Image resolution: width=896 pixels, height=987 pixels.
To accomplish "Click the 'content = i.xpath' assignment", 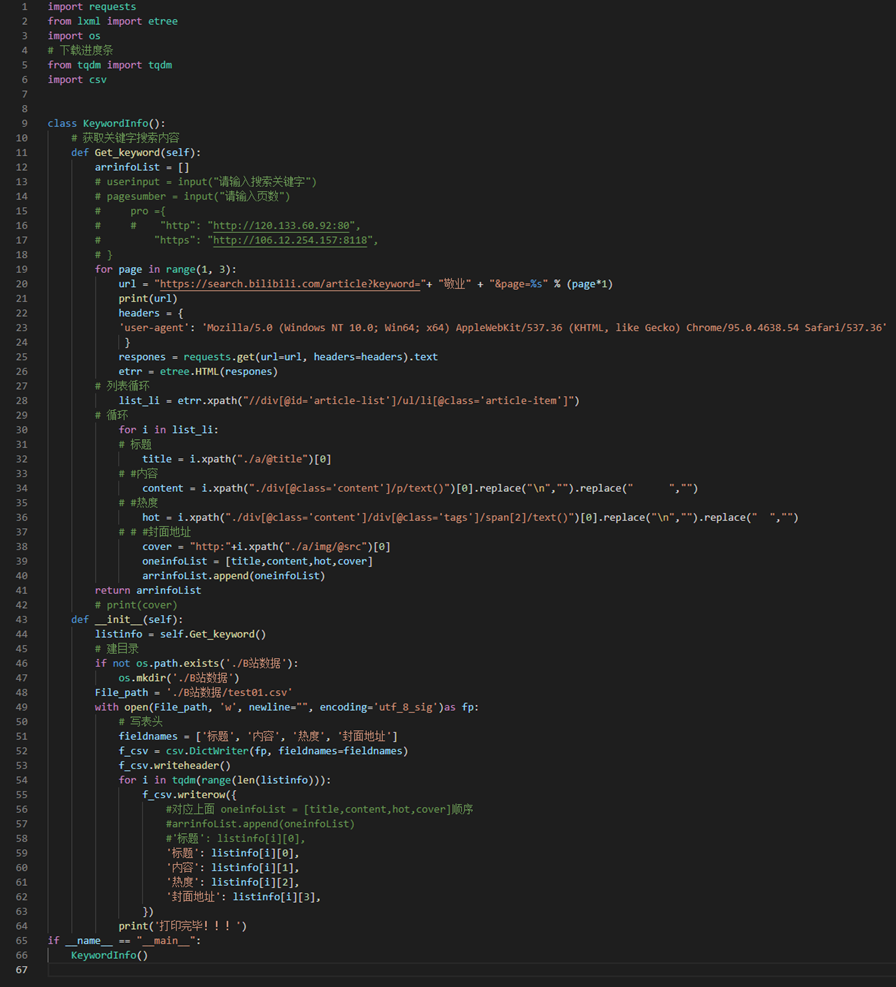I will click(x=420, y=488).
